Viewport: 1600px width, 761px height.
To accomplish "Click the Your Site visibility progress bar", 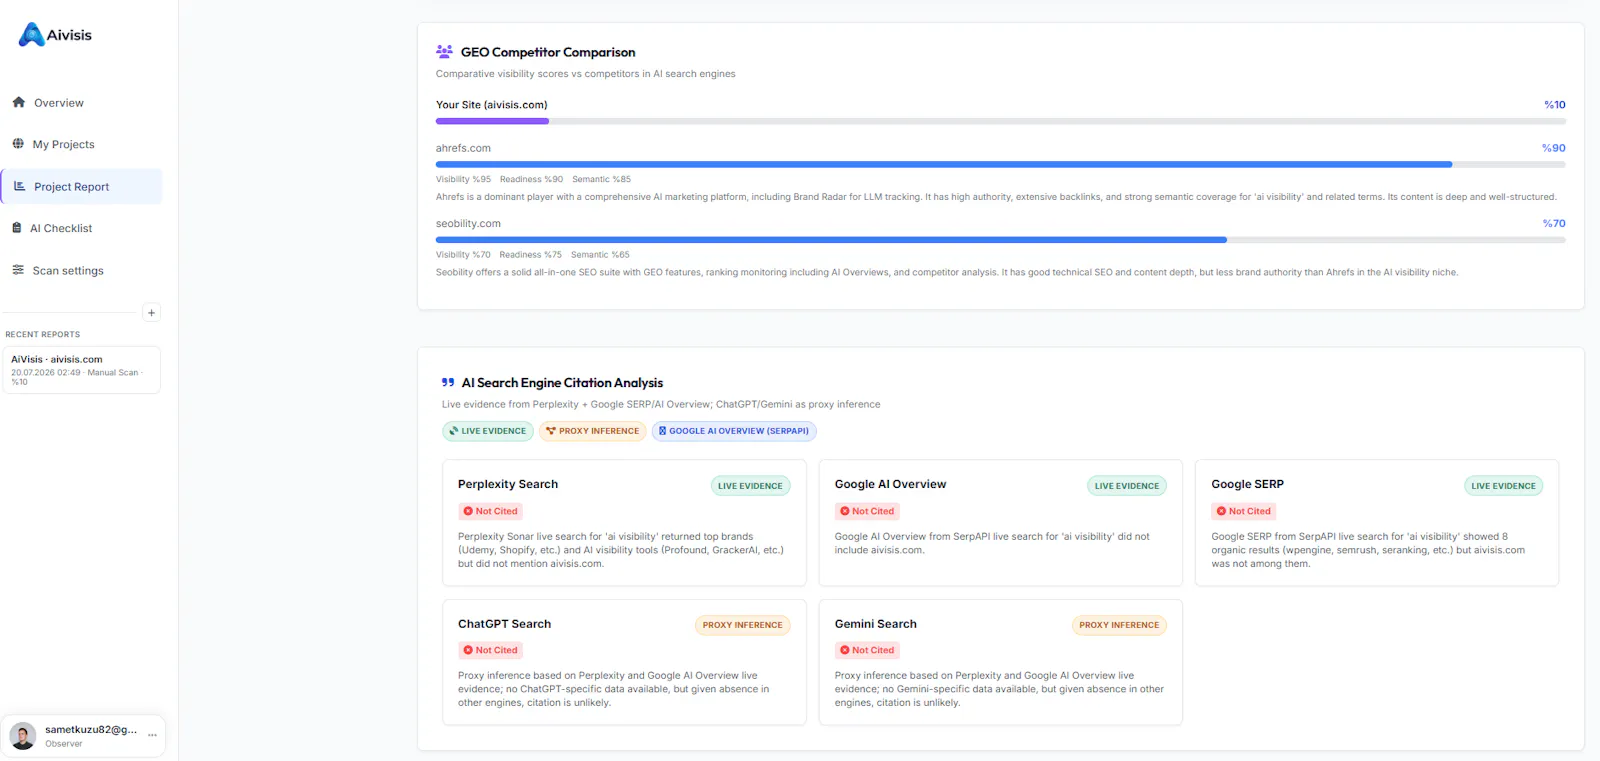I will pos(1001,121).
